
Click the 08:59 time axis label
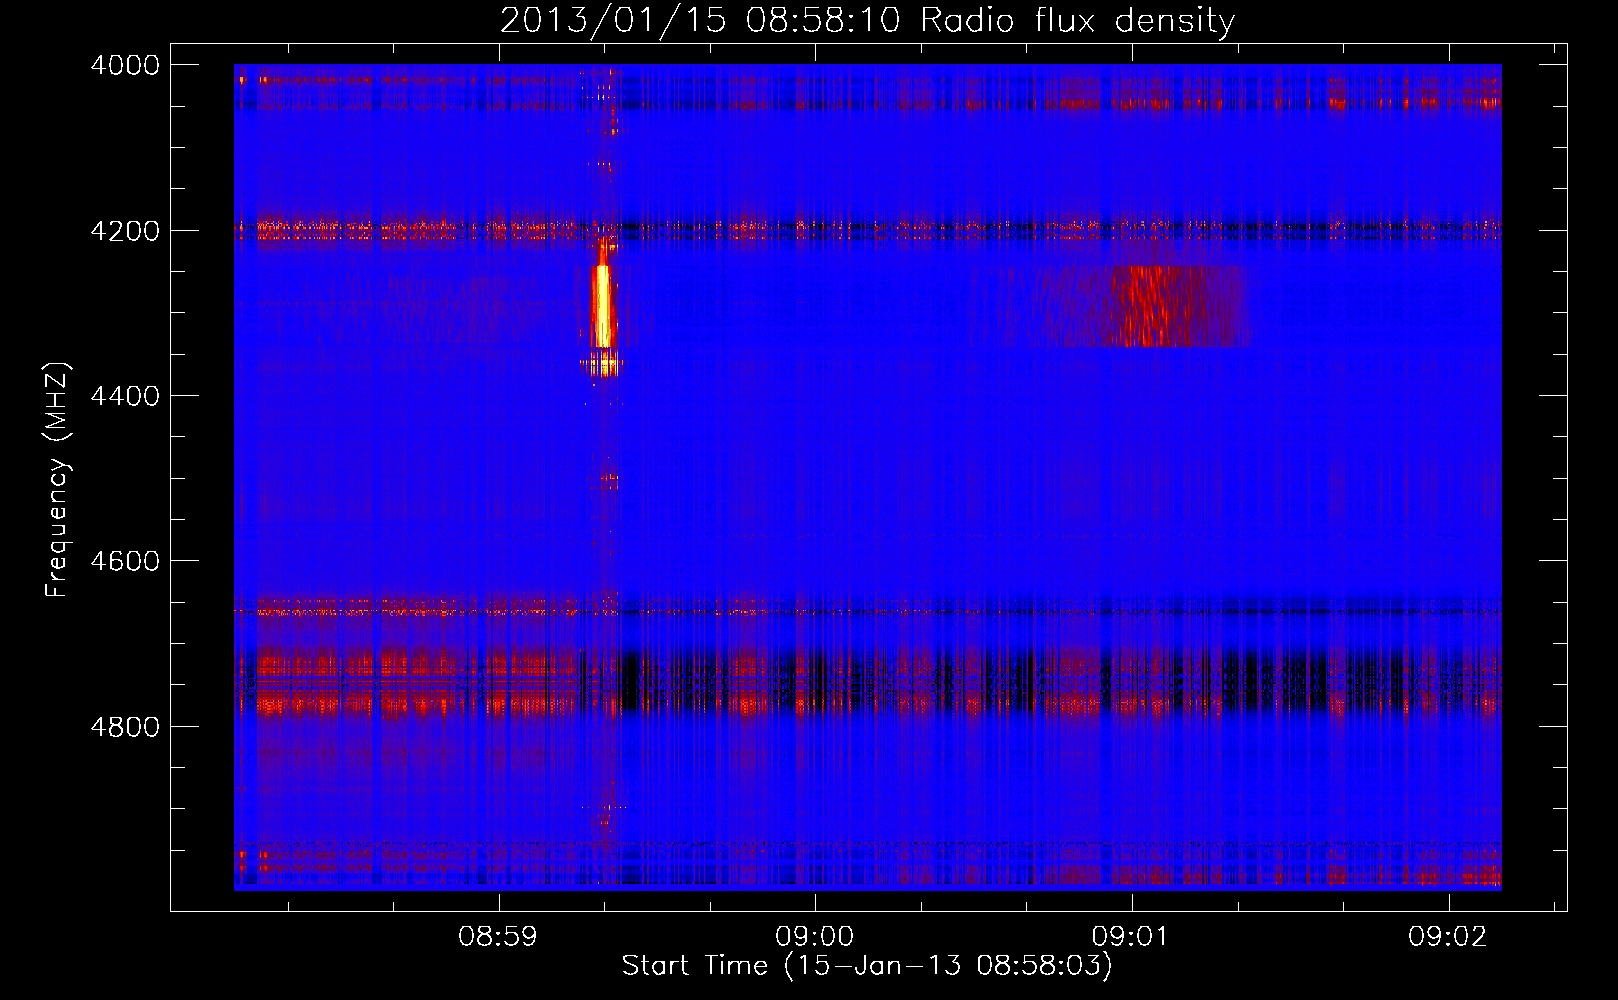[498, 937]
